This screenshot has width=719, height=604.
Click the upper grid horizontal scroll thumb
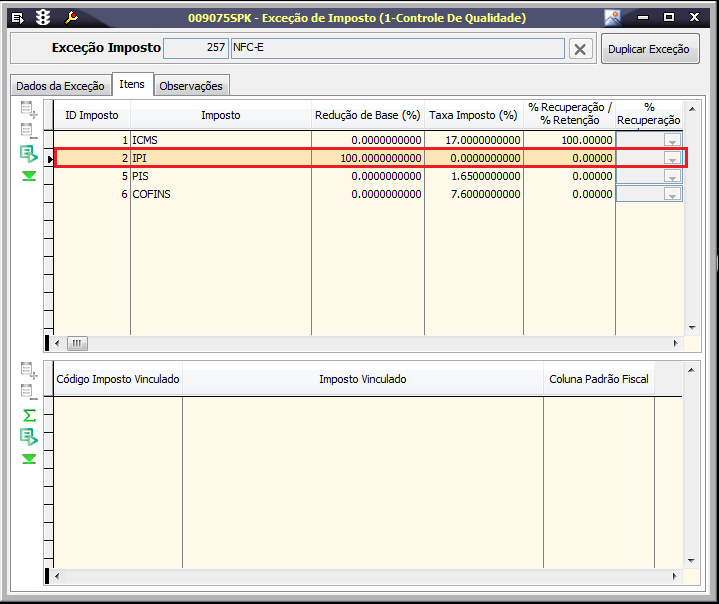pos(77,343)
